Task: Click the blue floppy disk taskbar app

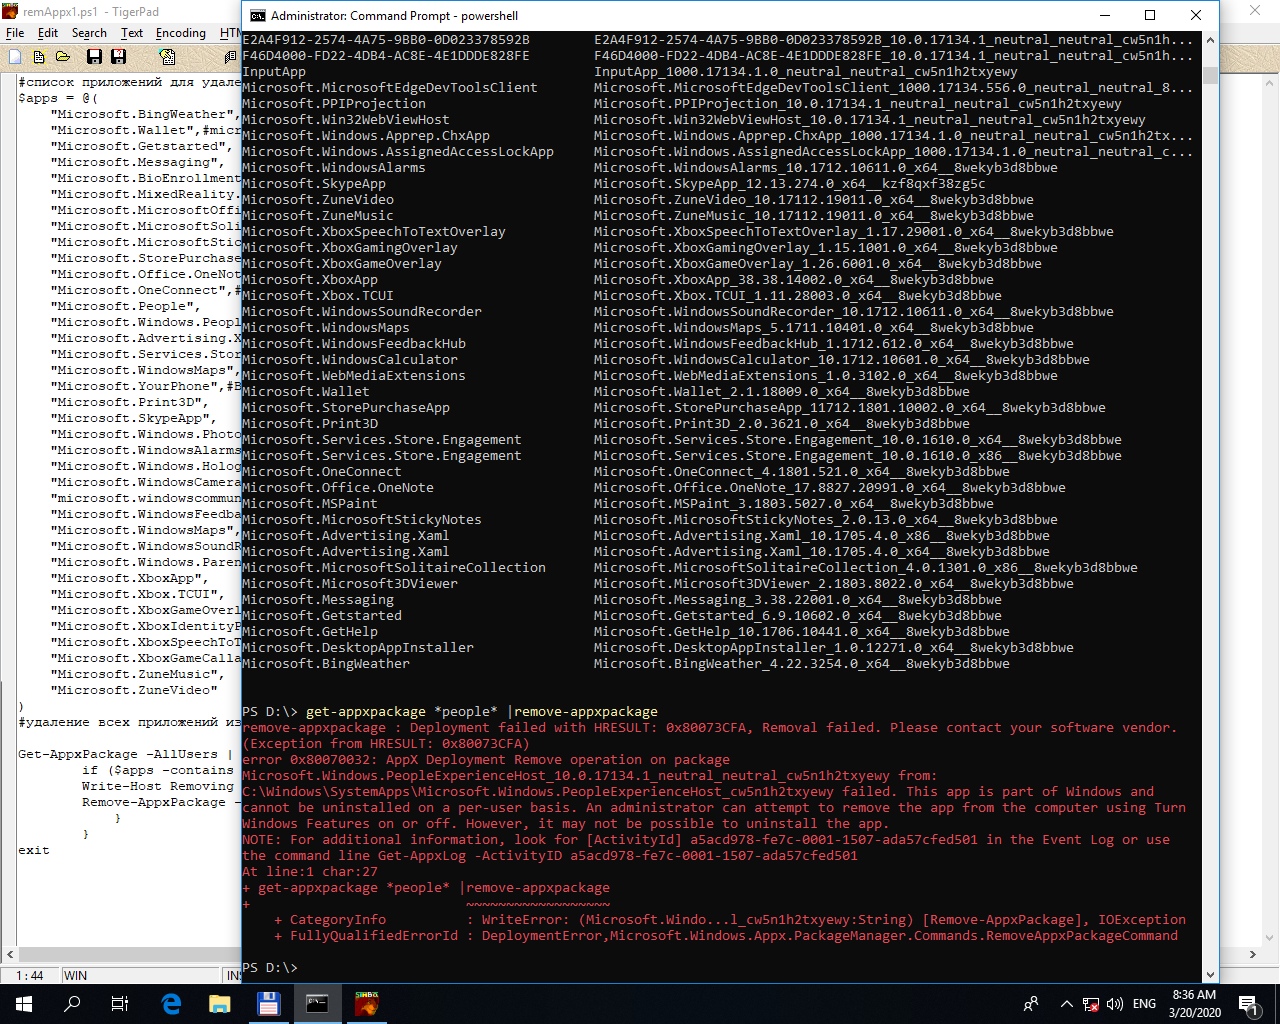Action: (x=268, y=1004)
